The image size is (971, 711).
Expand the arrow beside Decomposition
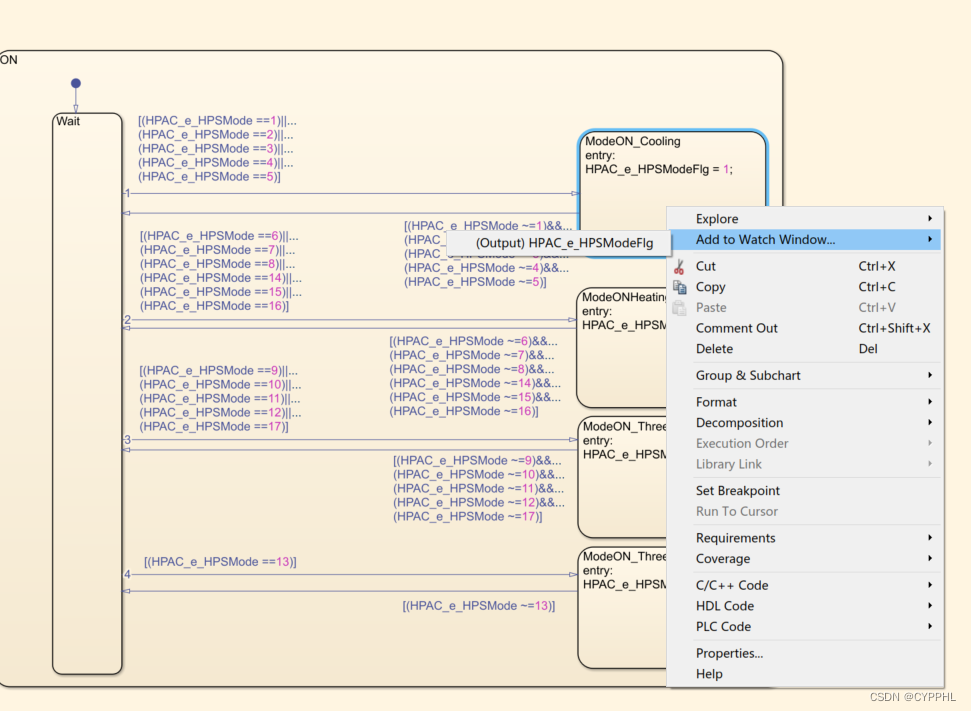pos(930,422)
